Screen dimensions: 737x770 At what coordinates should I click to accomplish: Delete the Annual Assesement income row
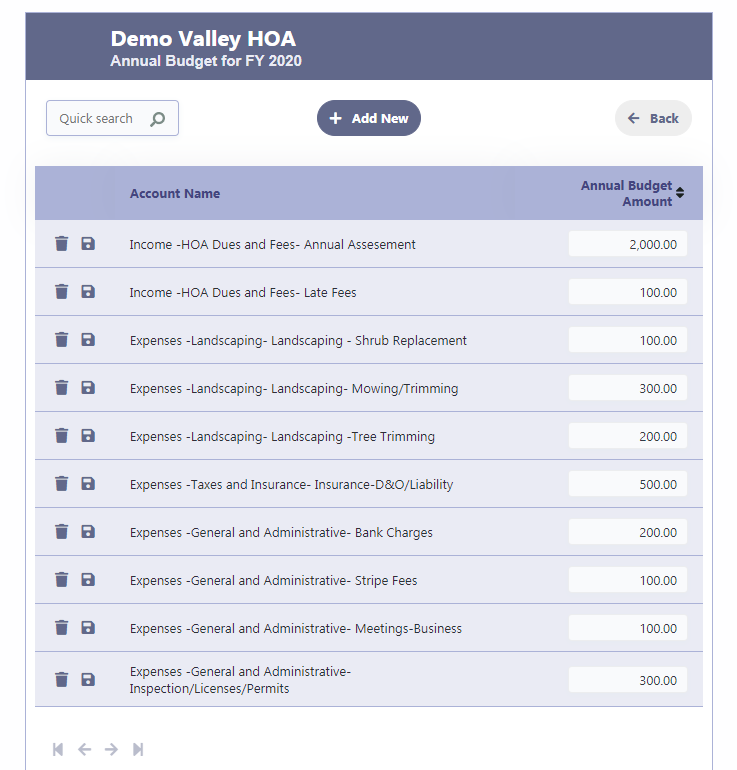tap(61, 244)
